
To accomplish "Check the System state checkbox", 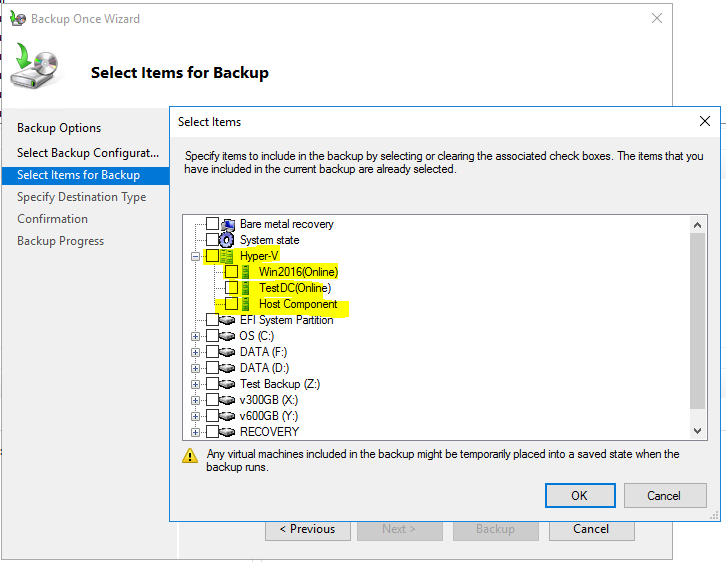I will (213, 240).
